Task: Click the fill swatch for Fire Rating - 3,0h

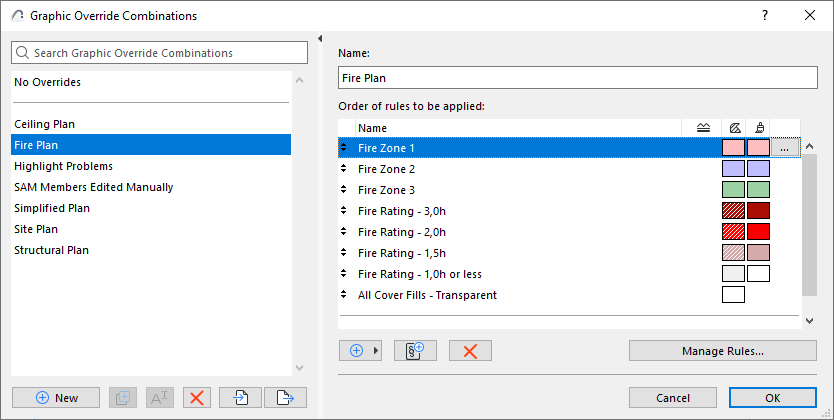Action: point(733,211)
